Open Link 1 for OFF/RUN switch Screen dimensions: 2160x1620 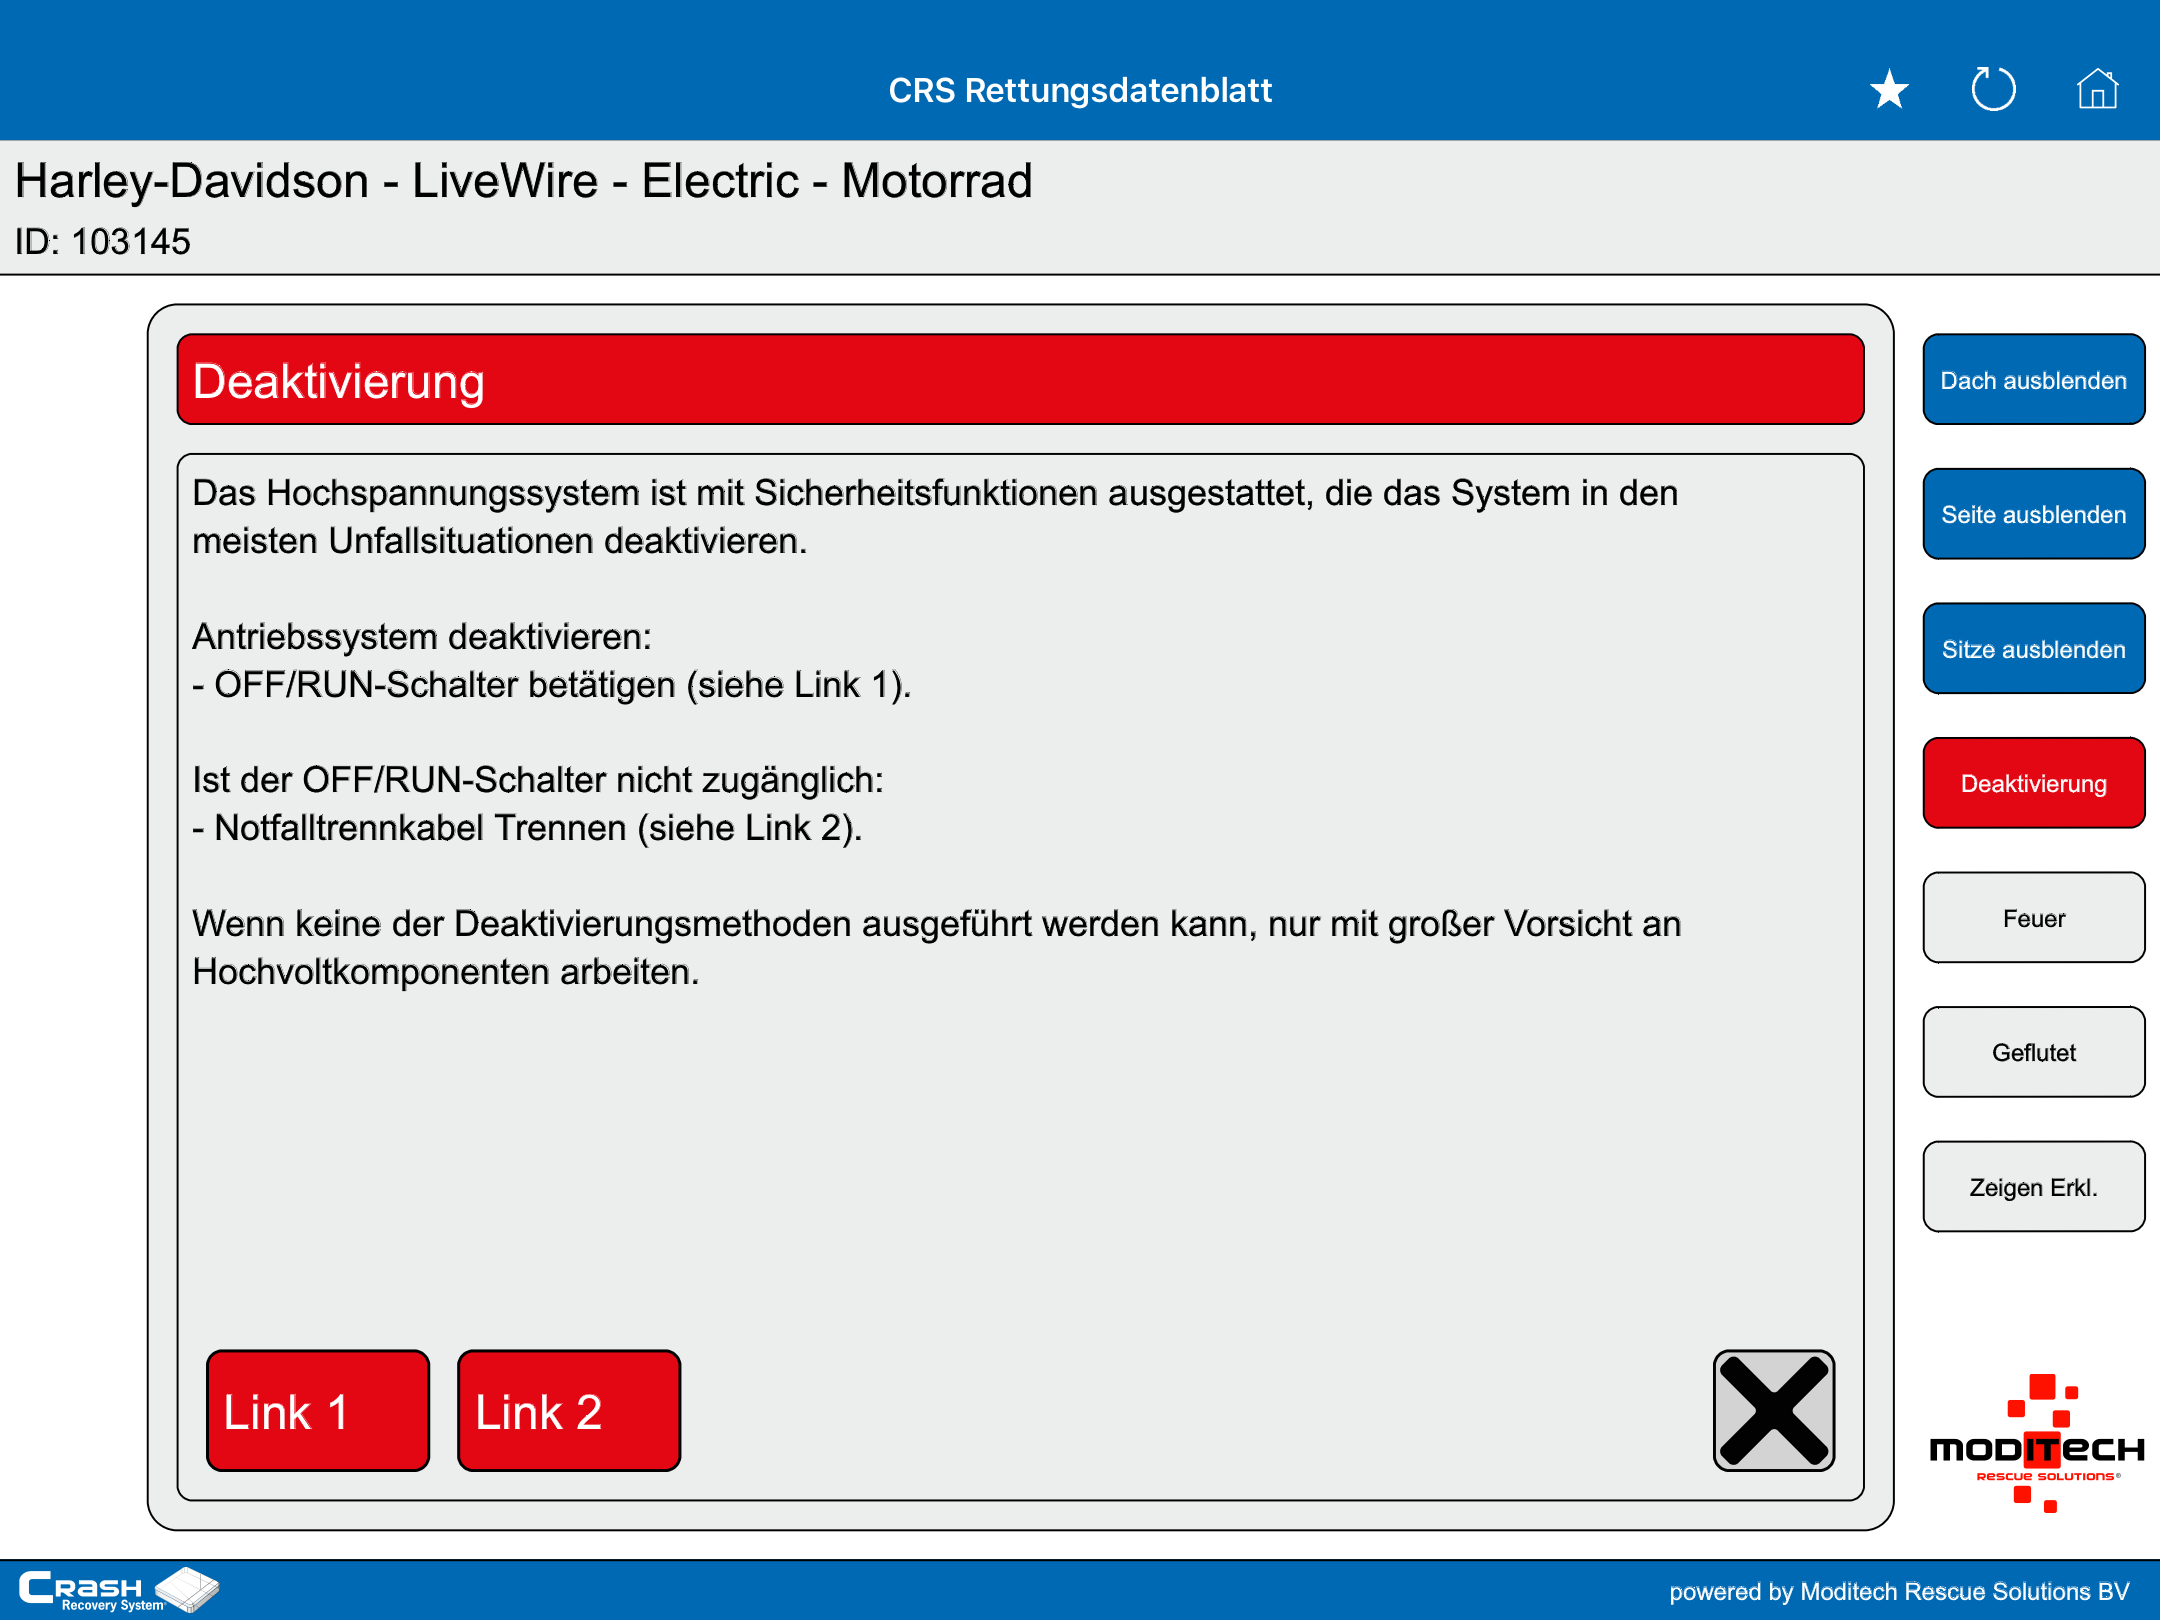coord(318,1410)
